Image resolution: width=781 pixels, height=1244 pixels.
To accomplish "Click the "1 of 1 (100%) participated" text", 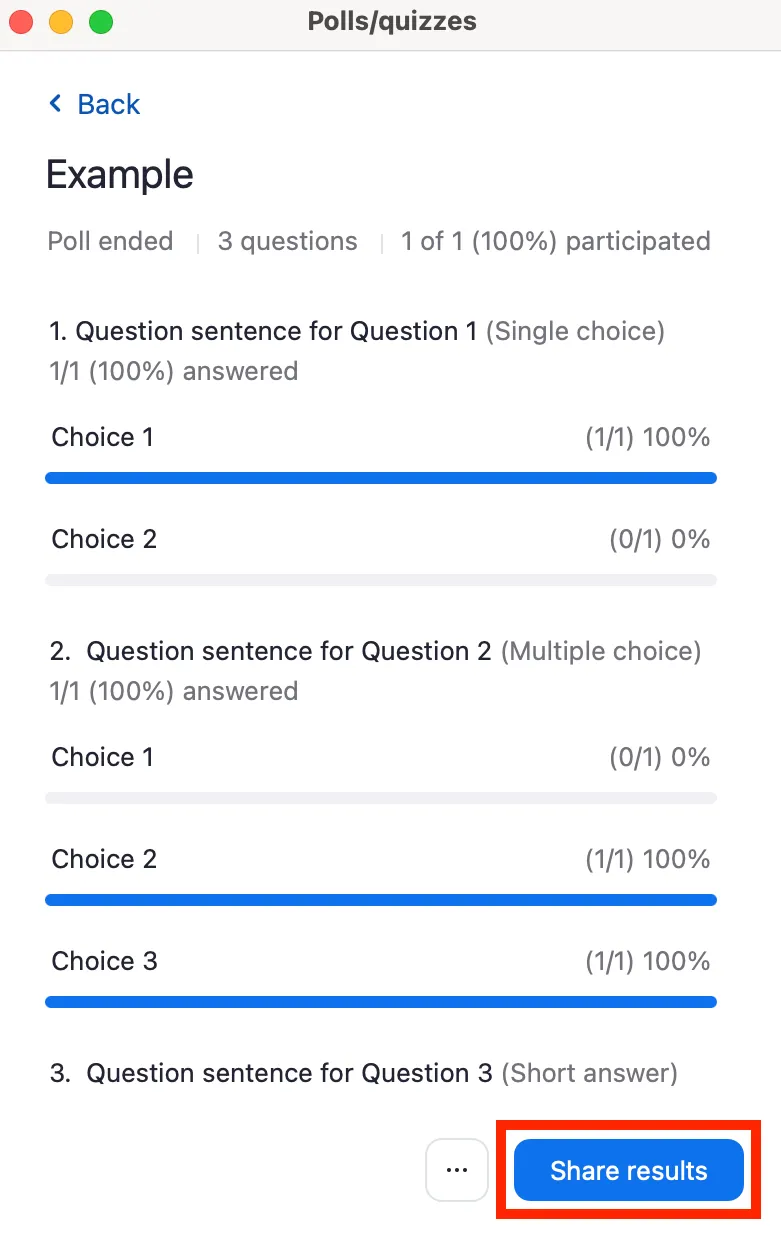I will tap(555, 241).
